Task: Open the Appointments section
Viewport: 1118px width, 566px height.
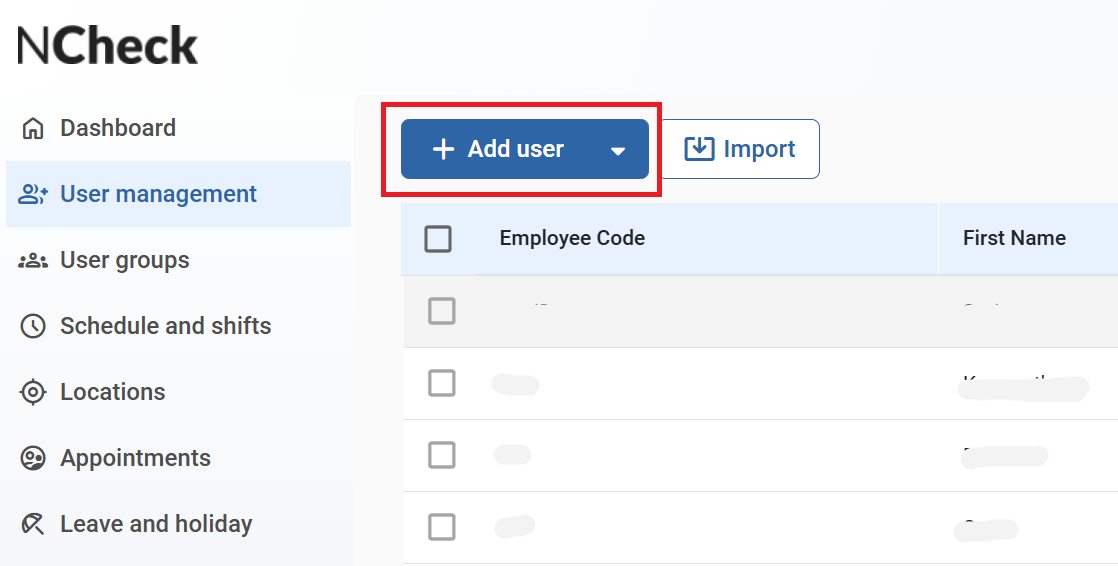Action: pyautogui.click(x=178, y=458)
